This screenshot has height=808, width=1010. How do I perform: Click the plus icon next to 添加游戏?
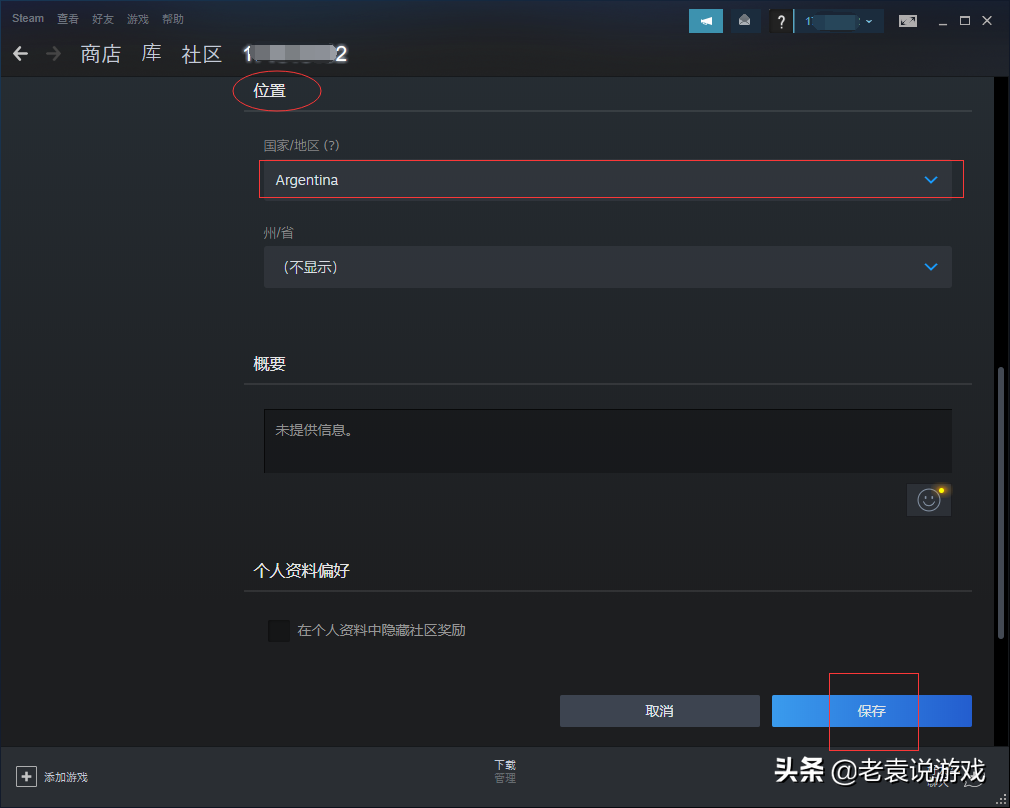24,776
